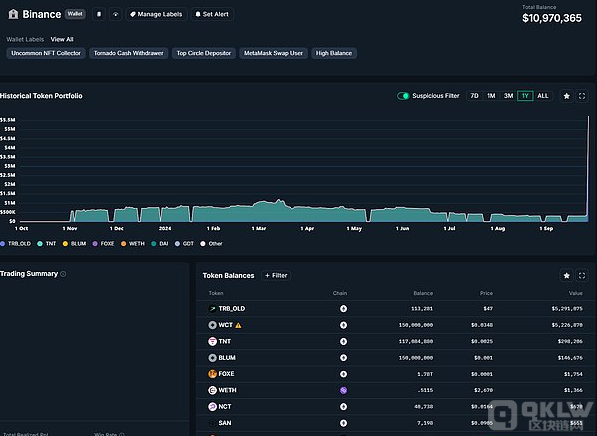Image resolution: width=597 pixels, height=436 pixels.
Task: Click TRB_OLD value $5,291,075
Action: (x=567, y=309)
